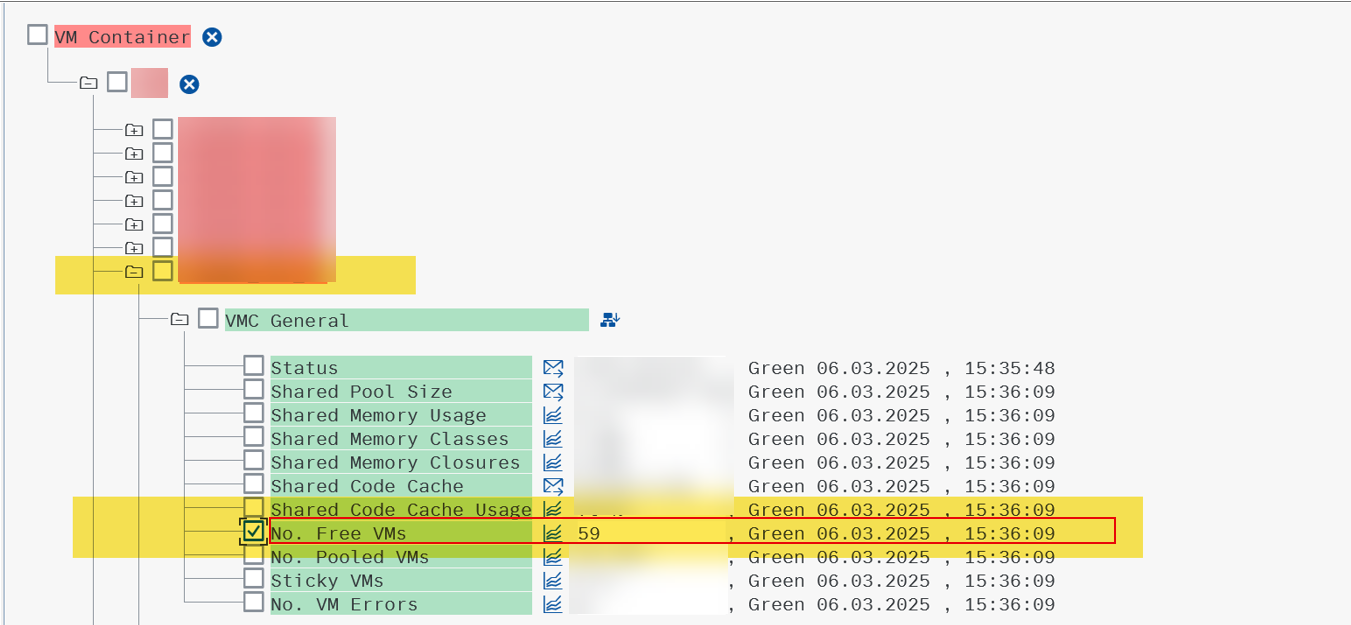The image size is (1351, 625).
Task: Select the No. Pooled VMs label
Action: click(x=350, y=557)
